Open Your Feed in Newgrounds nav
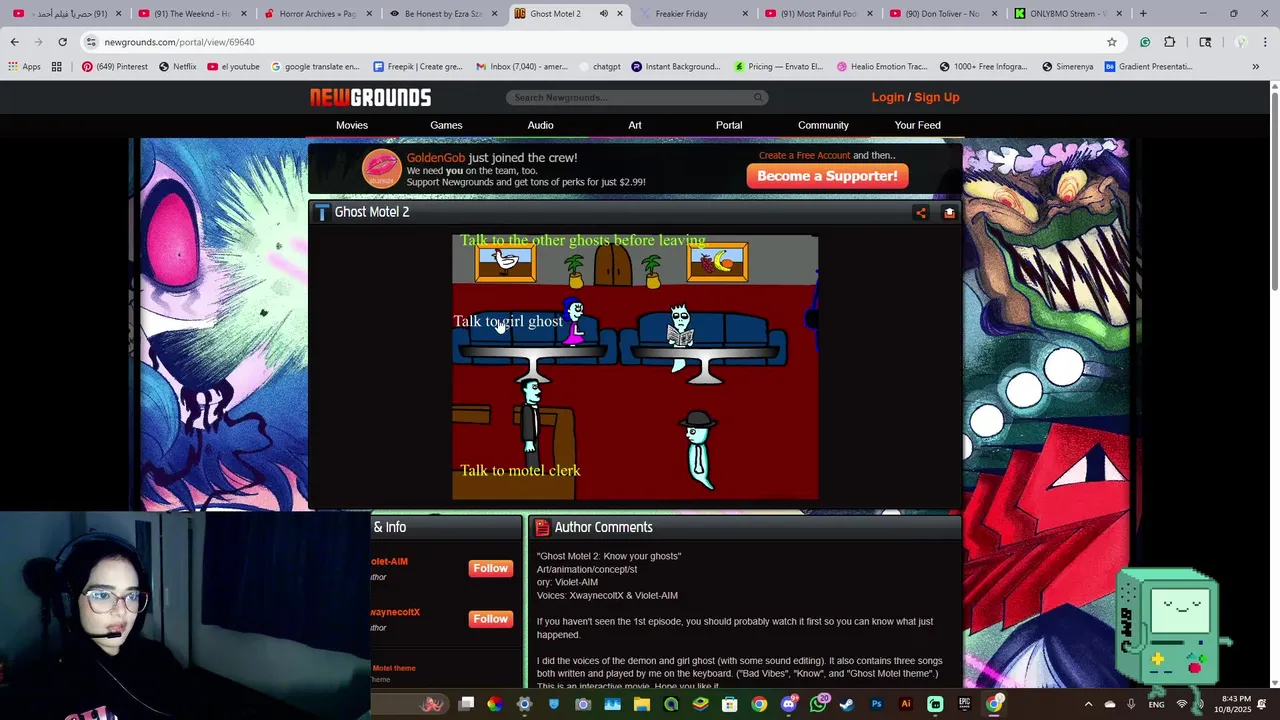1280x720 pixels. pos(917,125)
